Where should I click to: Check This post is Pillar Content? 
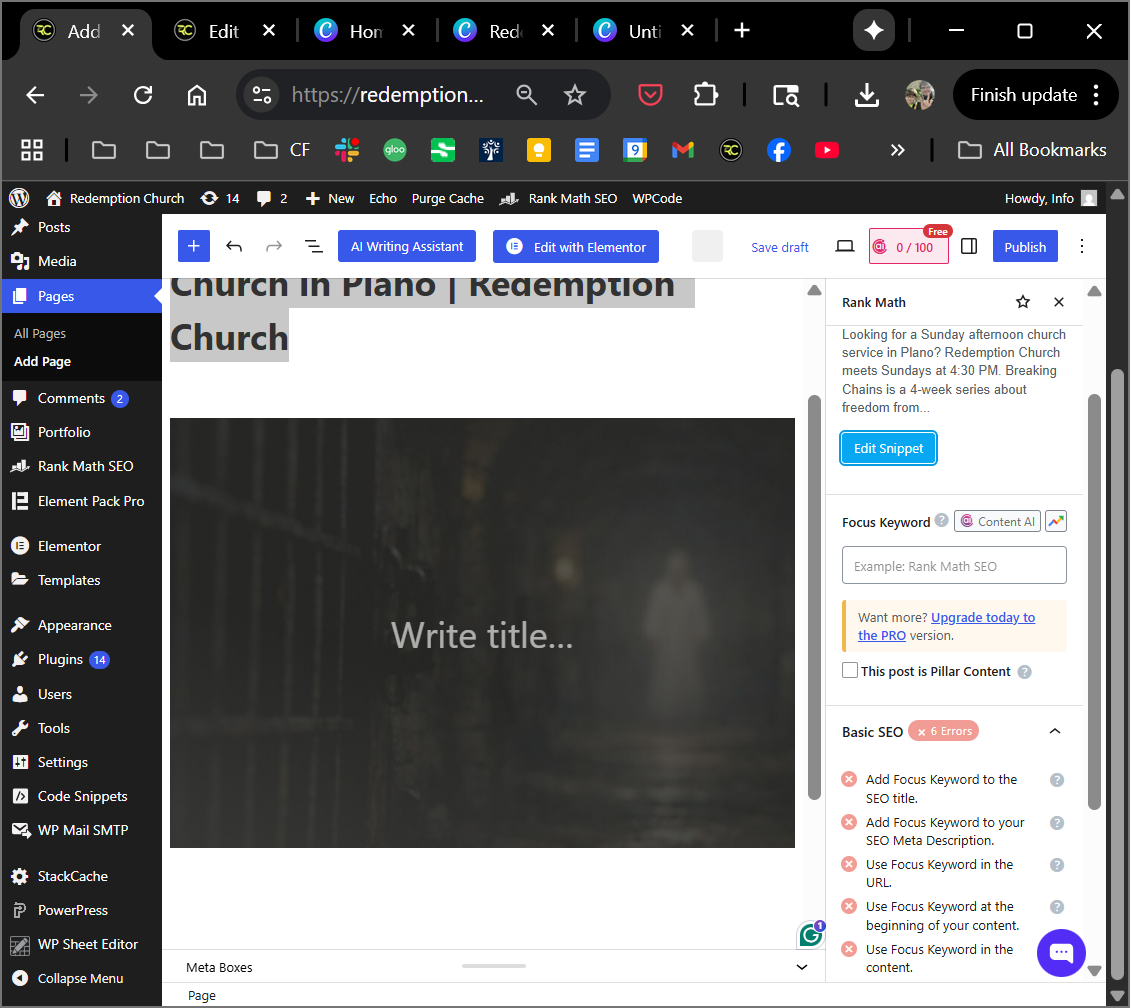(850, 671)
